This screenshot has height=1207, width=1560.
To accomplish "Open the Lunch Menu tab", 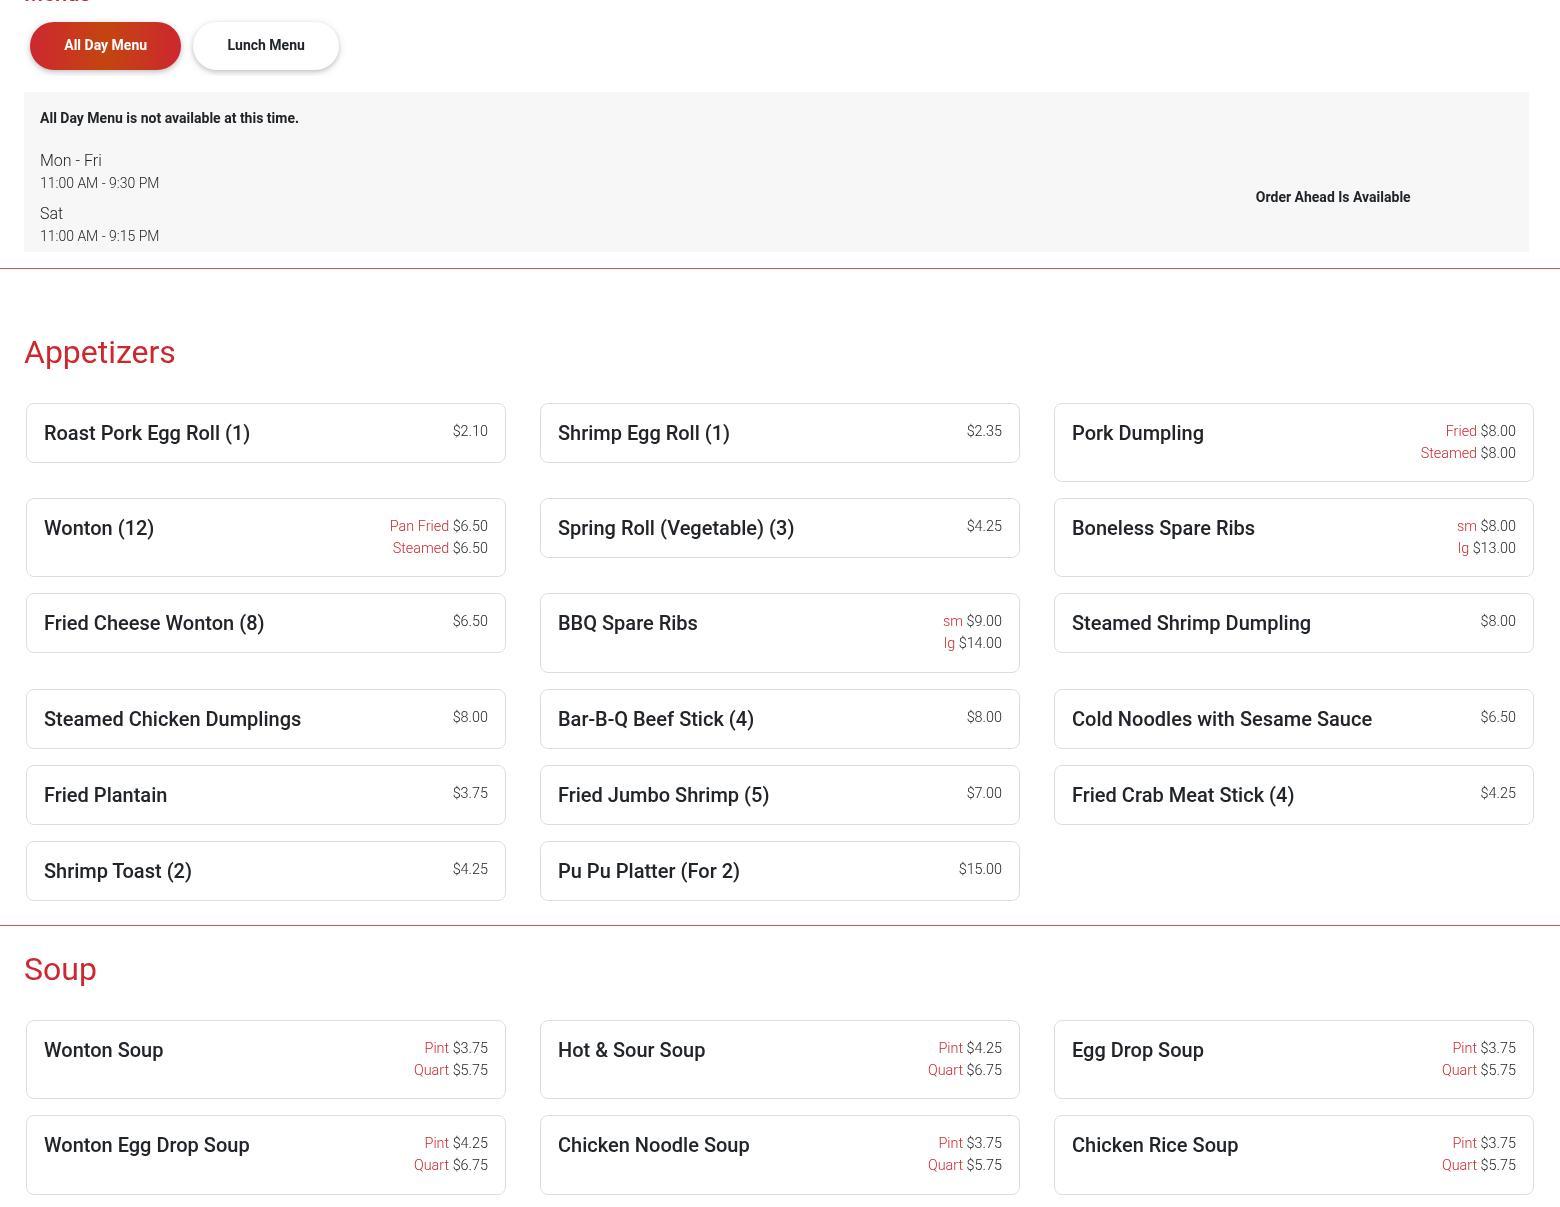I will coord(265,46).
